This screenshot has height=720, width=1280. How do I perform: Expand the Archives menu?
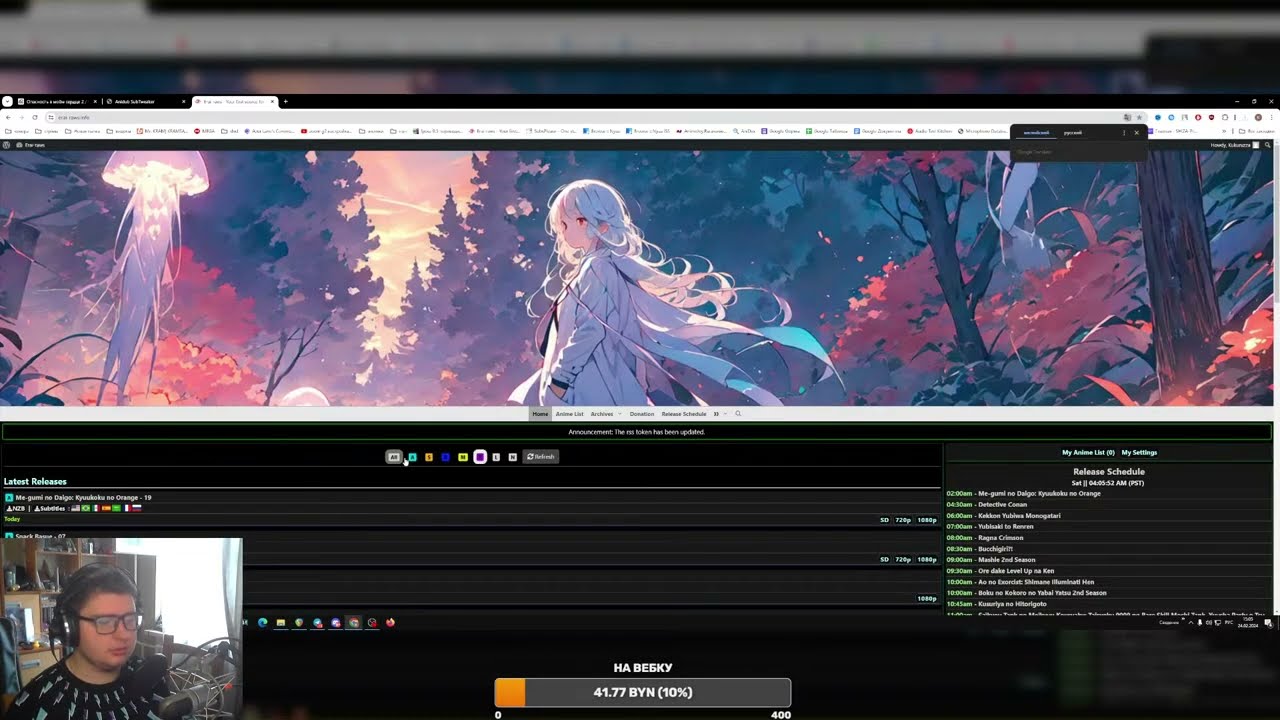tap(604, 414)
